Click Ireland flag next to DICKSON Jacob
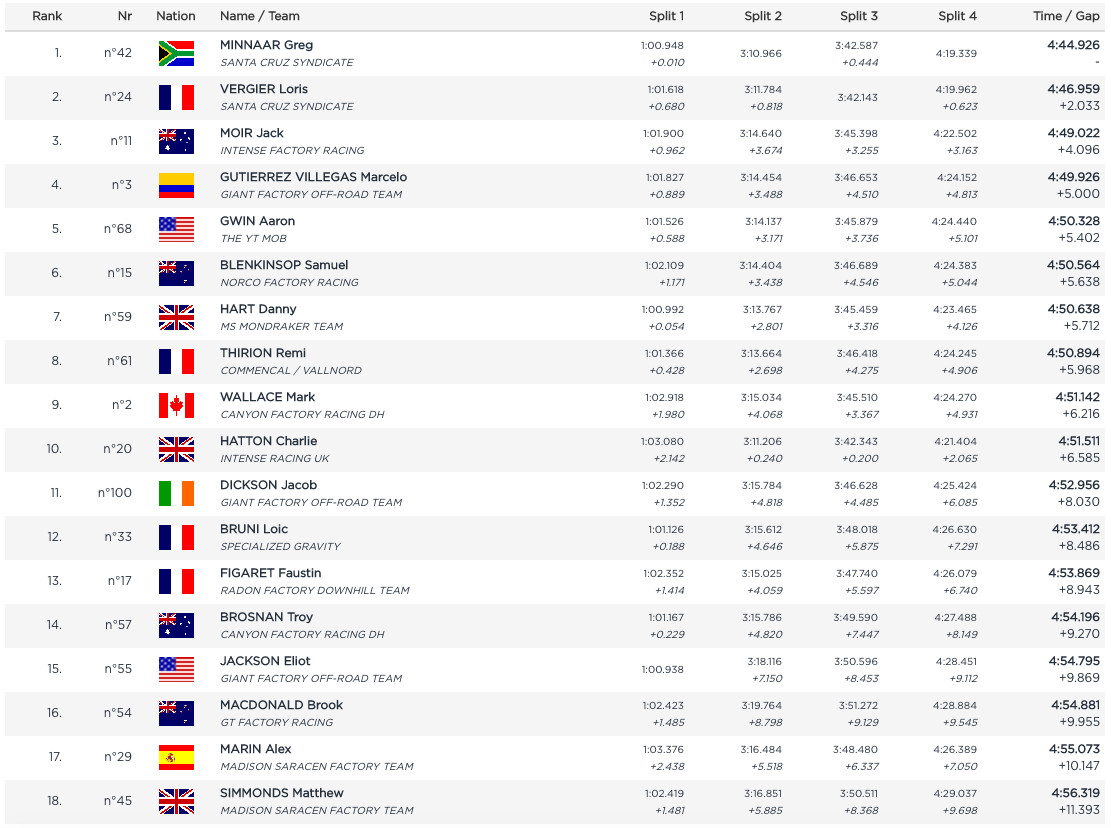Viewport: 1111px width, 828px height. [x=176, y=493]
